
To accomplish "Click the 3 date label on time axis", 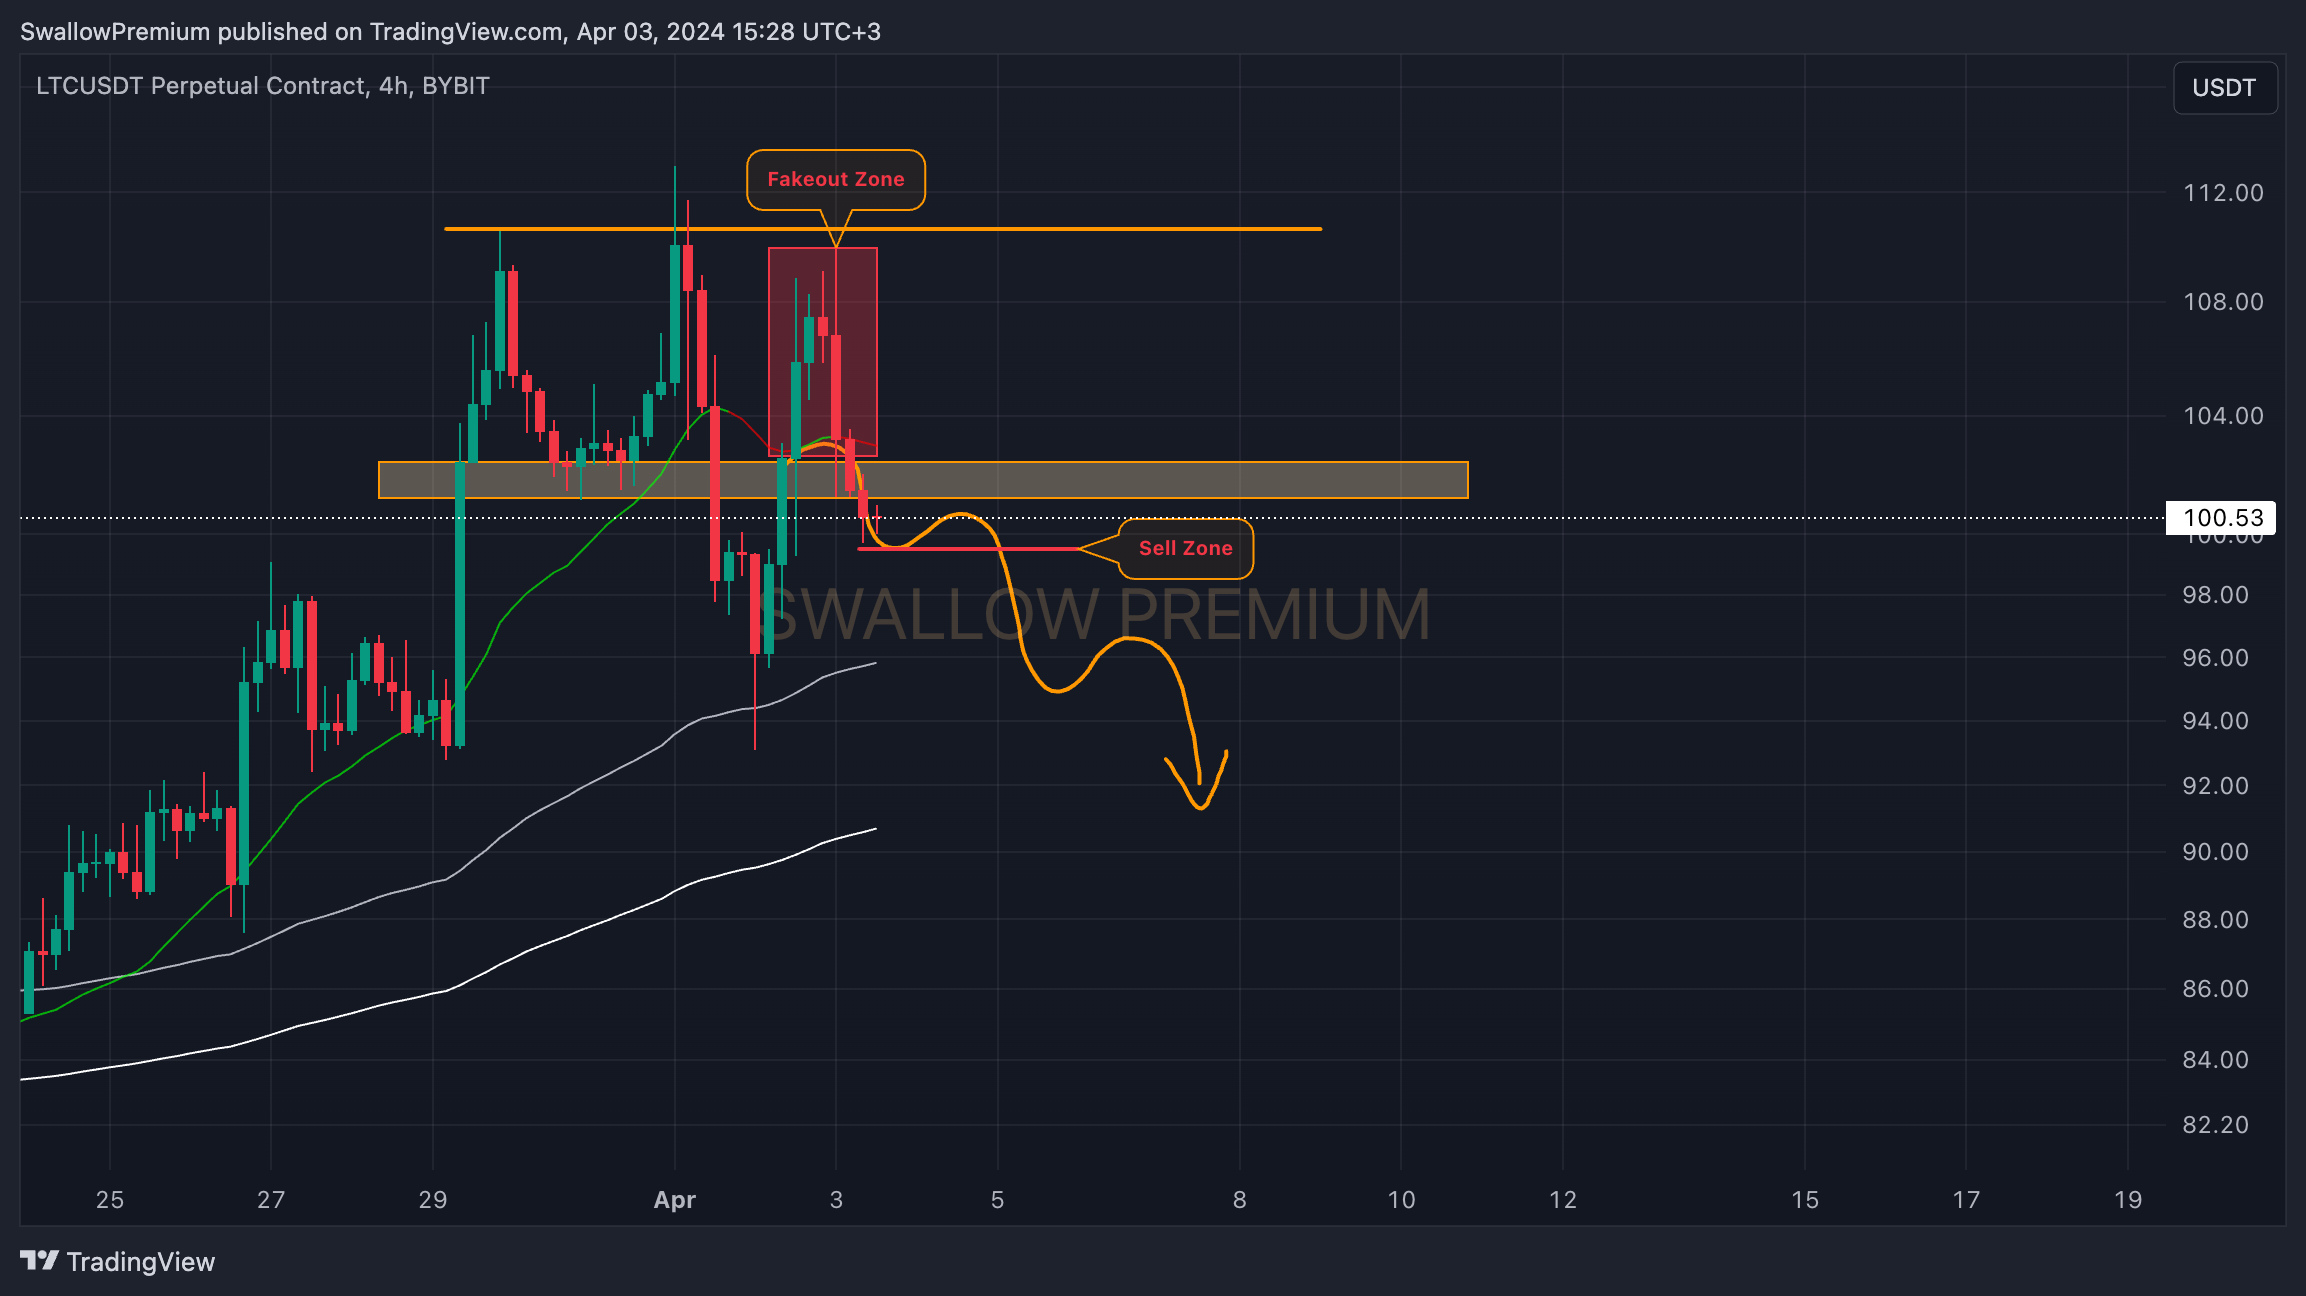I will coord(836,1200).
